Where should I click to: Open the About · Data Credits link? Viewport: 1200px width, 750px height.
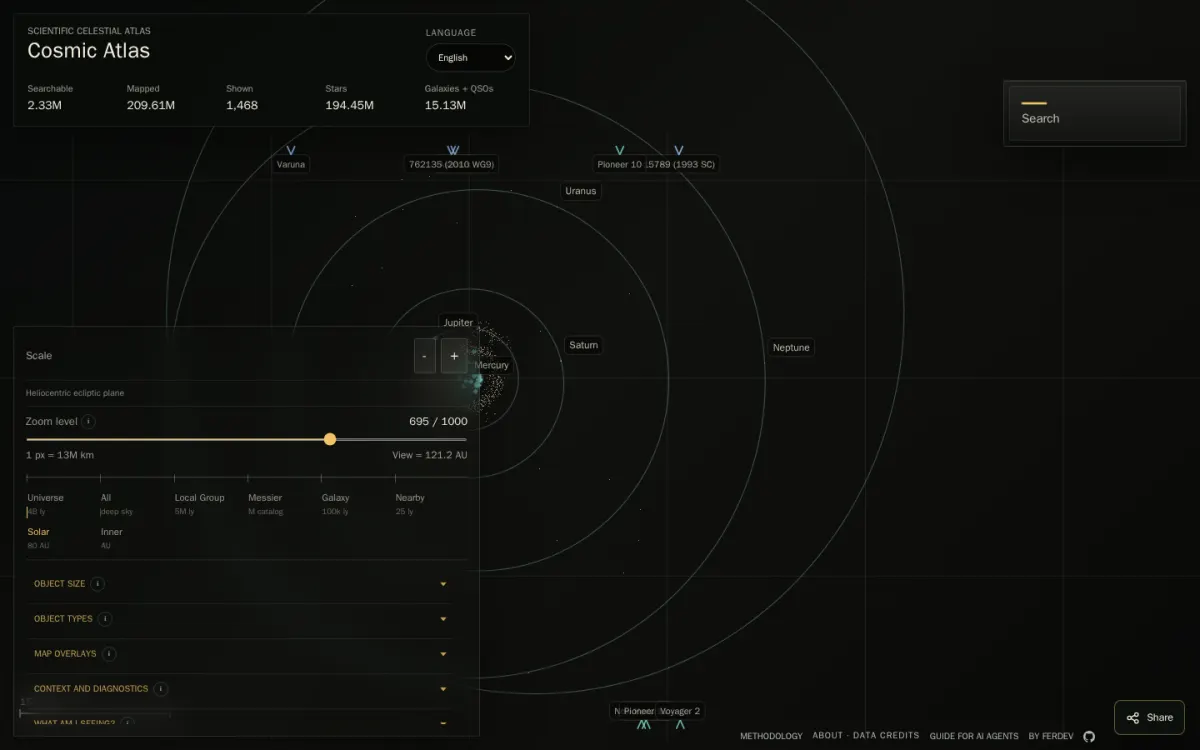(x=866, y=736)
